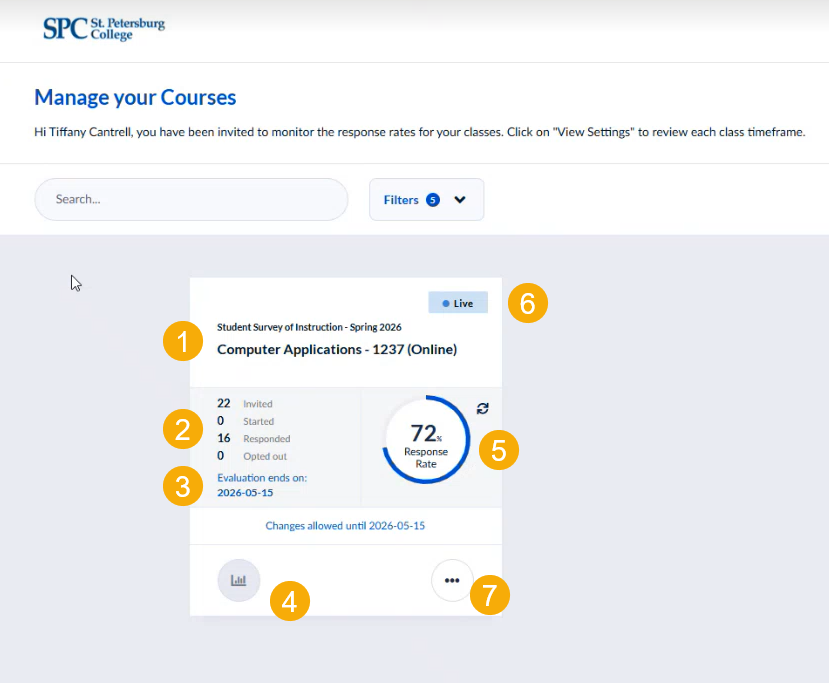Click the Evaluation ends on label
The height and width of the screenshot is (683, 829).
tap(262, 477)
